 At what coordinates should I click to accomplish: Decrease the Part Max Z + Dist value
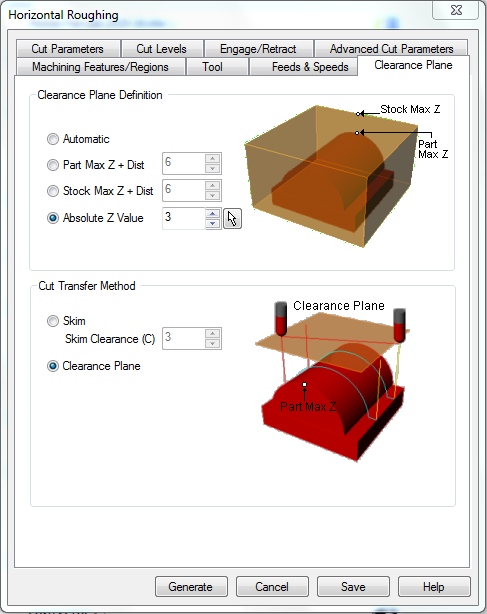point(213,168)
